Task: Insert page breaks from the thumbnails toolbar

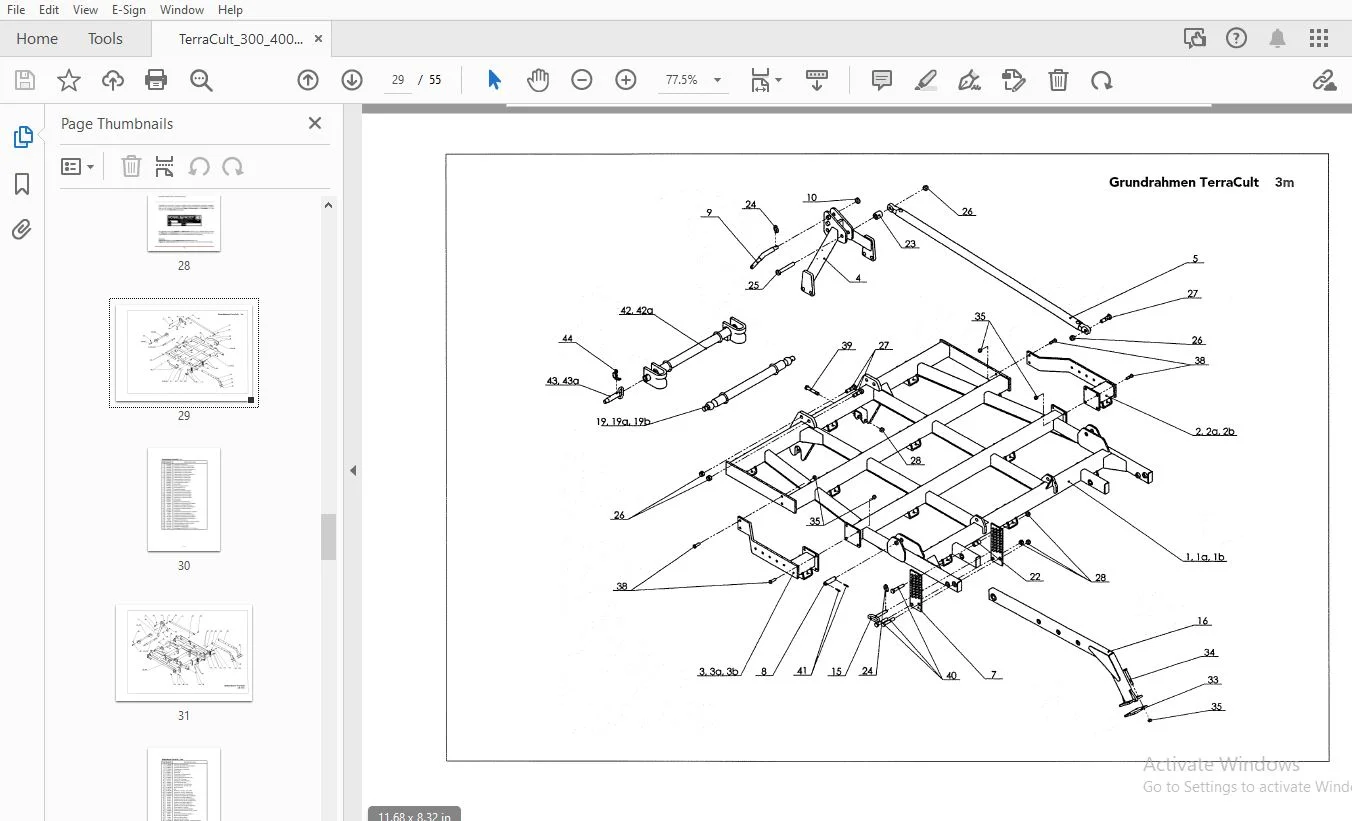Action: tap(165, 166)
